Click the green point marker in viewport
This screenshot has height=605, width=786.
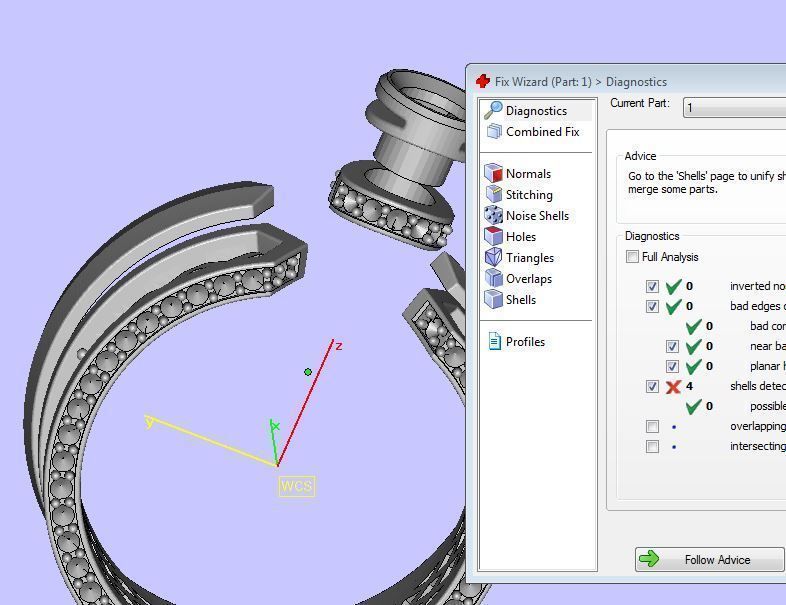point(308,372)
